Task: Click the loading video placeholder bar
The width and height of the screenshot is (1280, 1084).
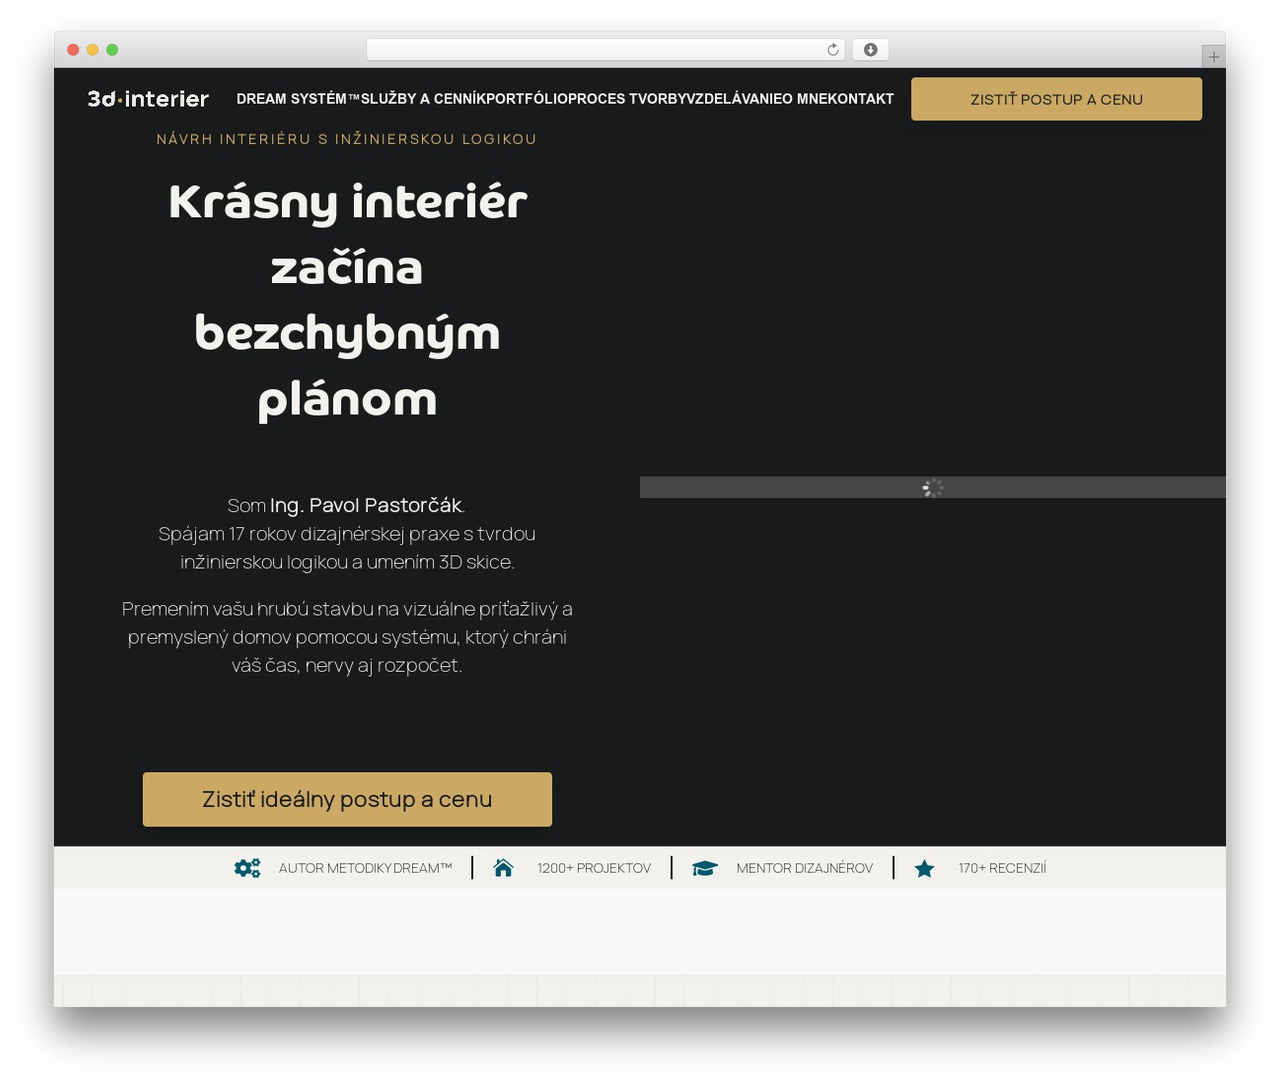Action: (x=932, y=487)
